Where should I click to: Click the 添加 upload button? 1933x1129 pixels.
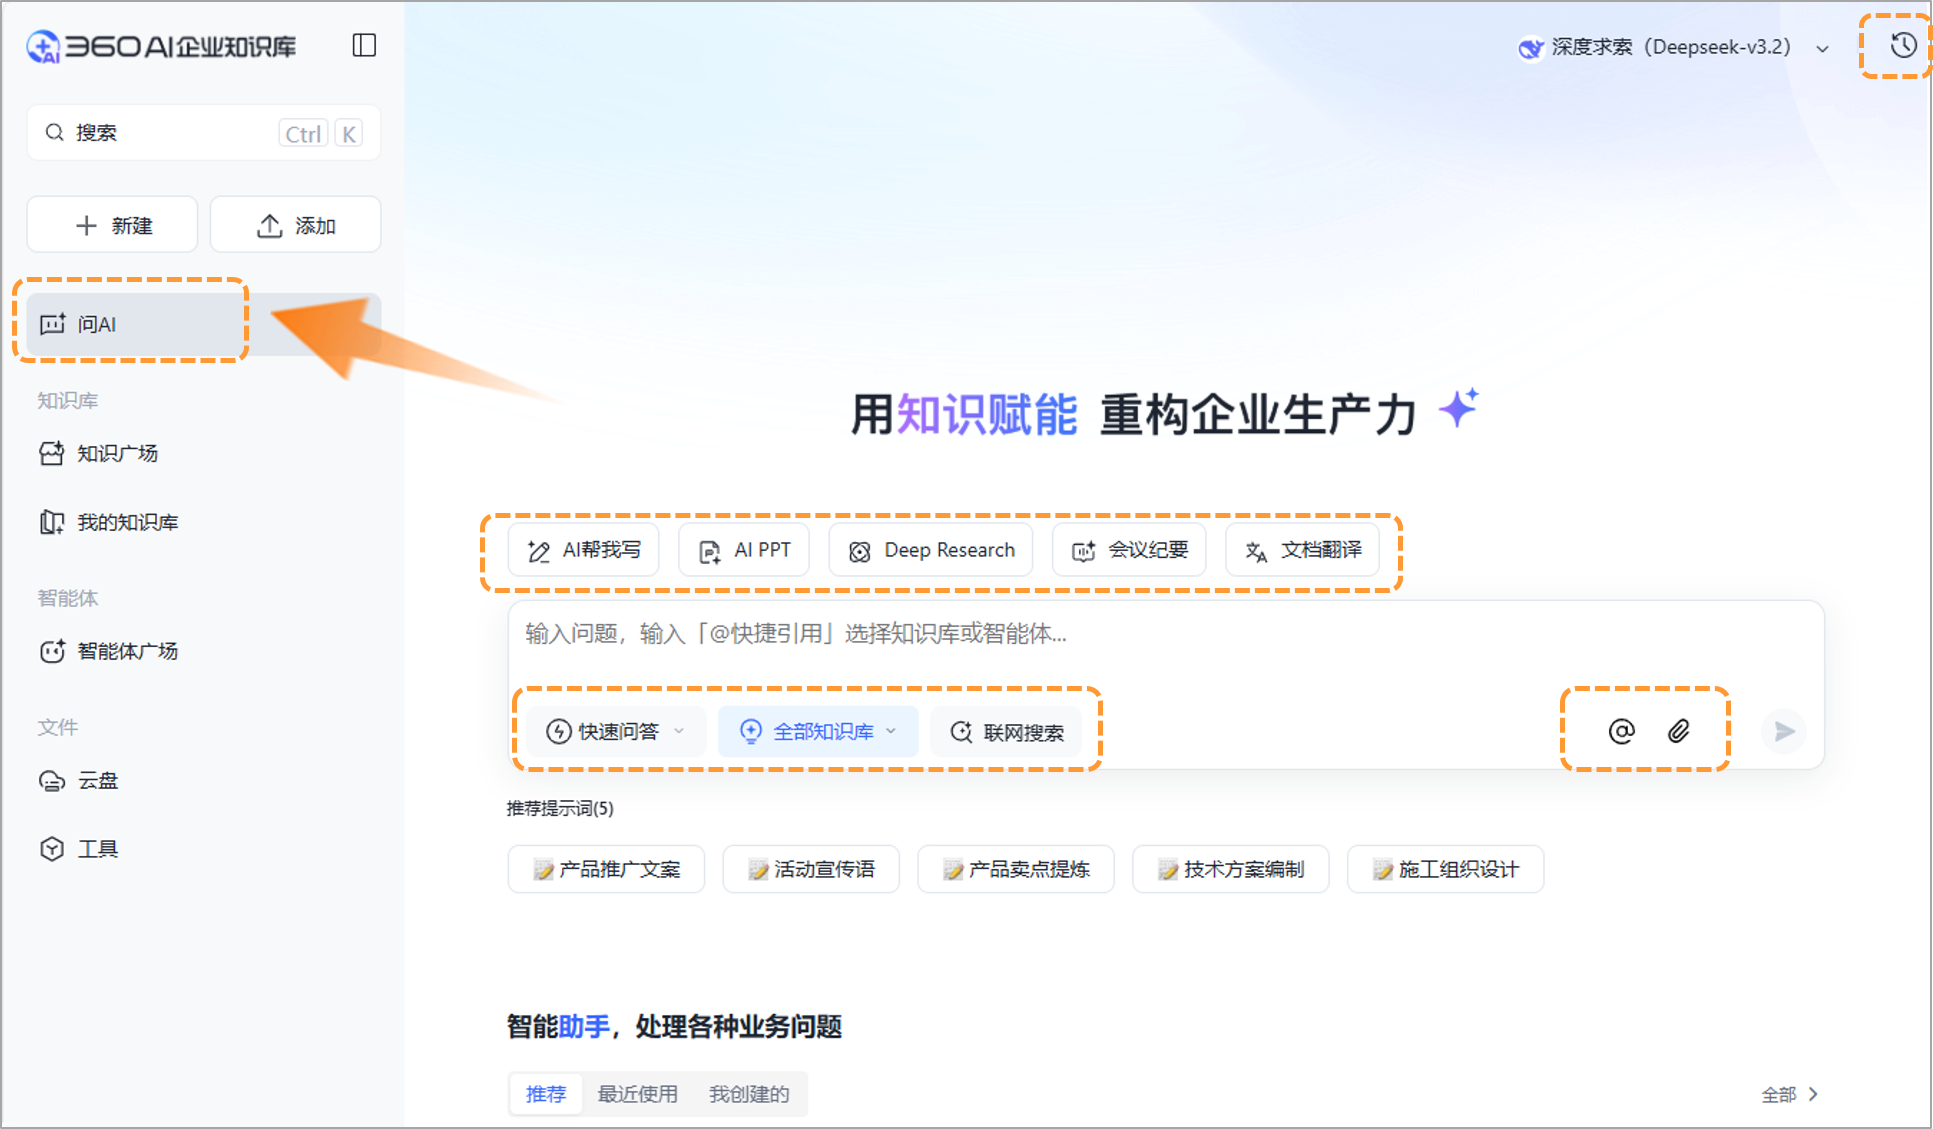pos(295,224)
